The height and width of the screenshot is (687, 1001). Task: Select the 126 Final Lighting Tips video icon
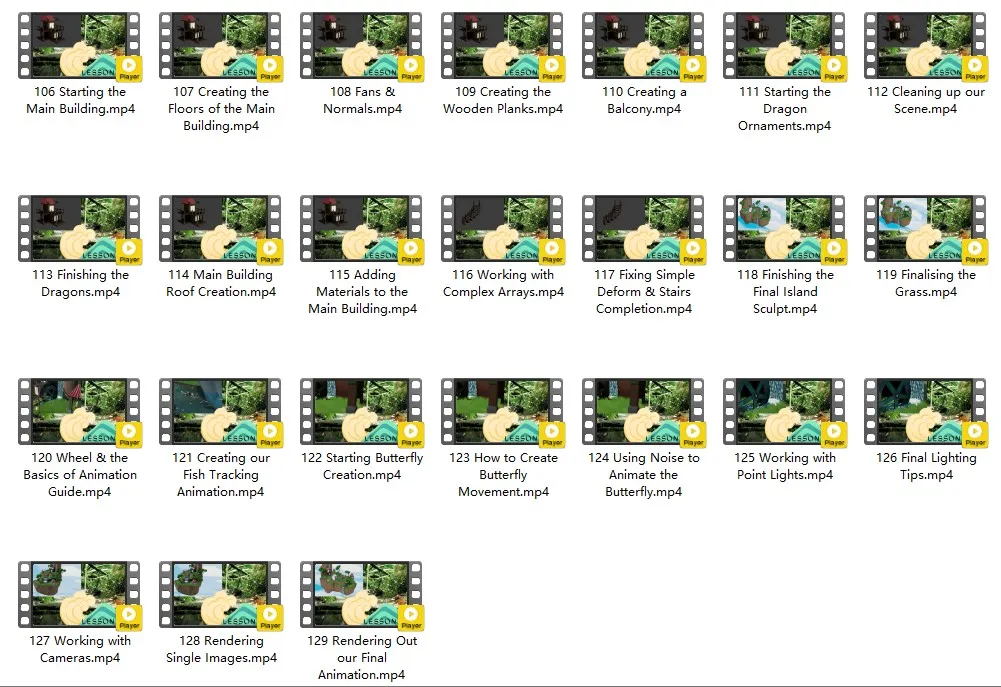tap(926, 412)
